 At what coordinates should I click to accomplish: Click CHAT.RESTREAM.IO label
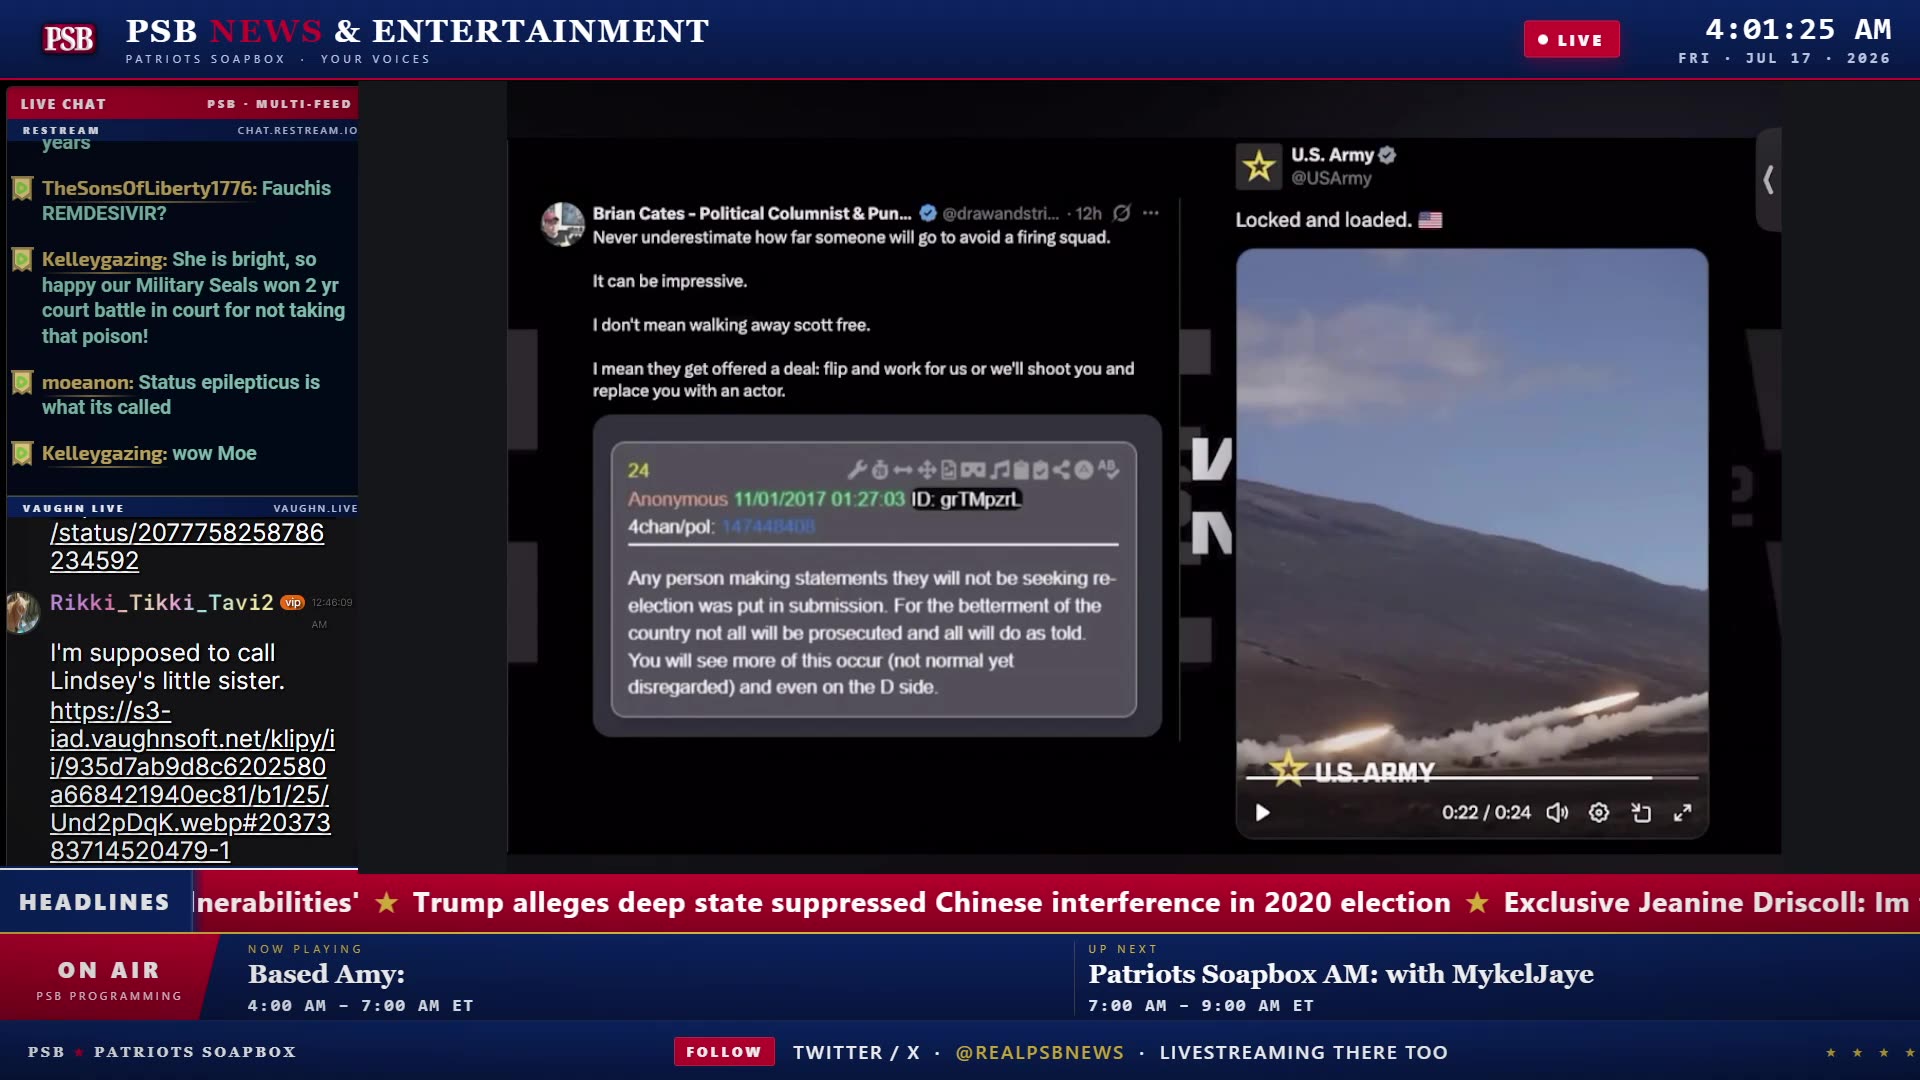coord(297,130)
